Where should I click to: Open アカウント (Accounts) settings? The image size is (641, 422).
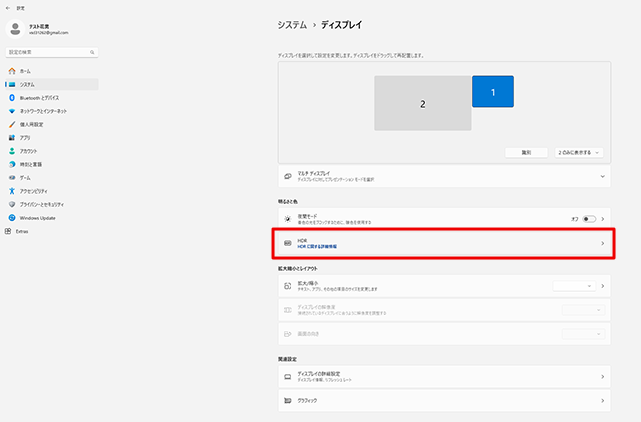point(28,150)
